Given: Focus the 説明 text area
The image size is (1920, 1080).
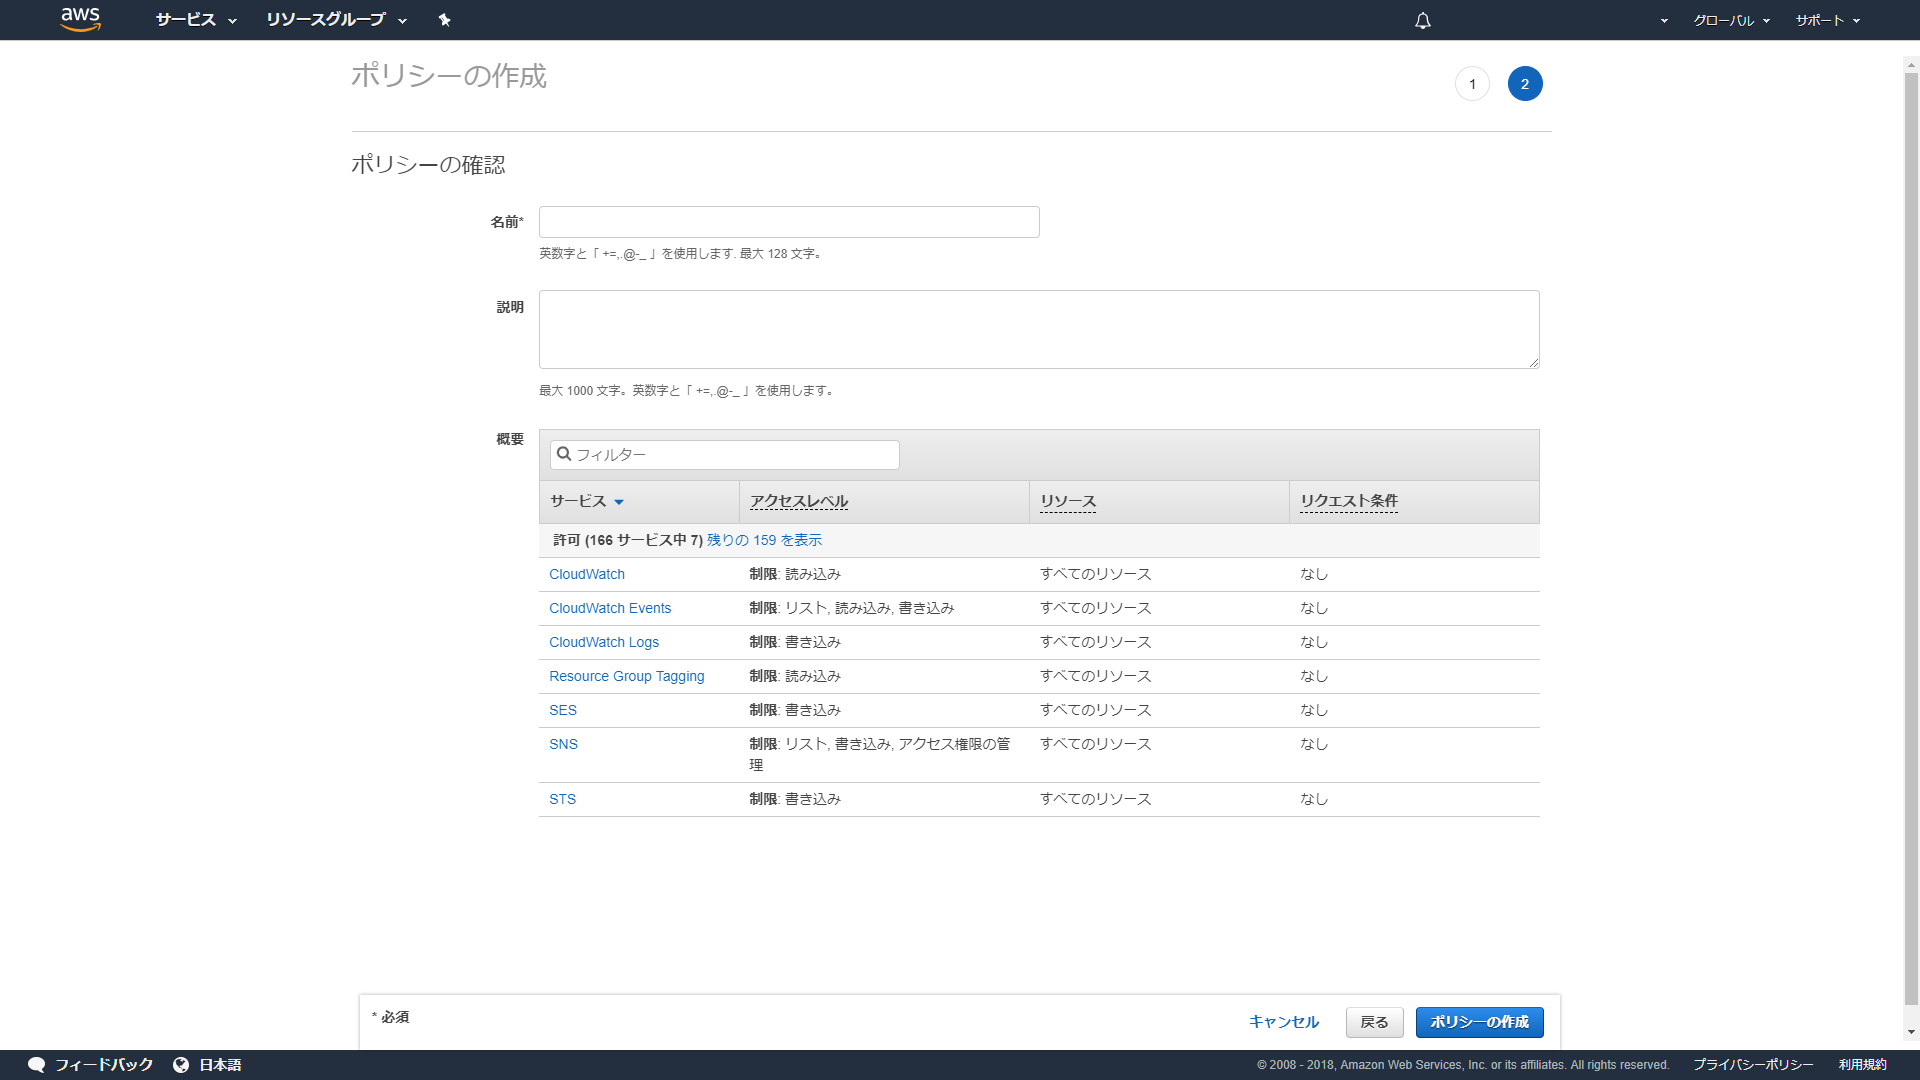Looking at the screenshot, I should pos(1039,329).
